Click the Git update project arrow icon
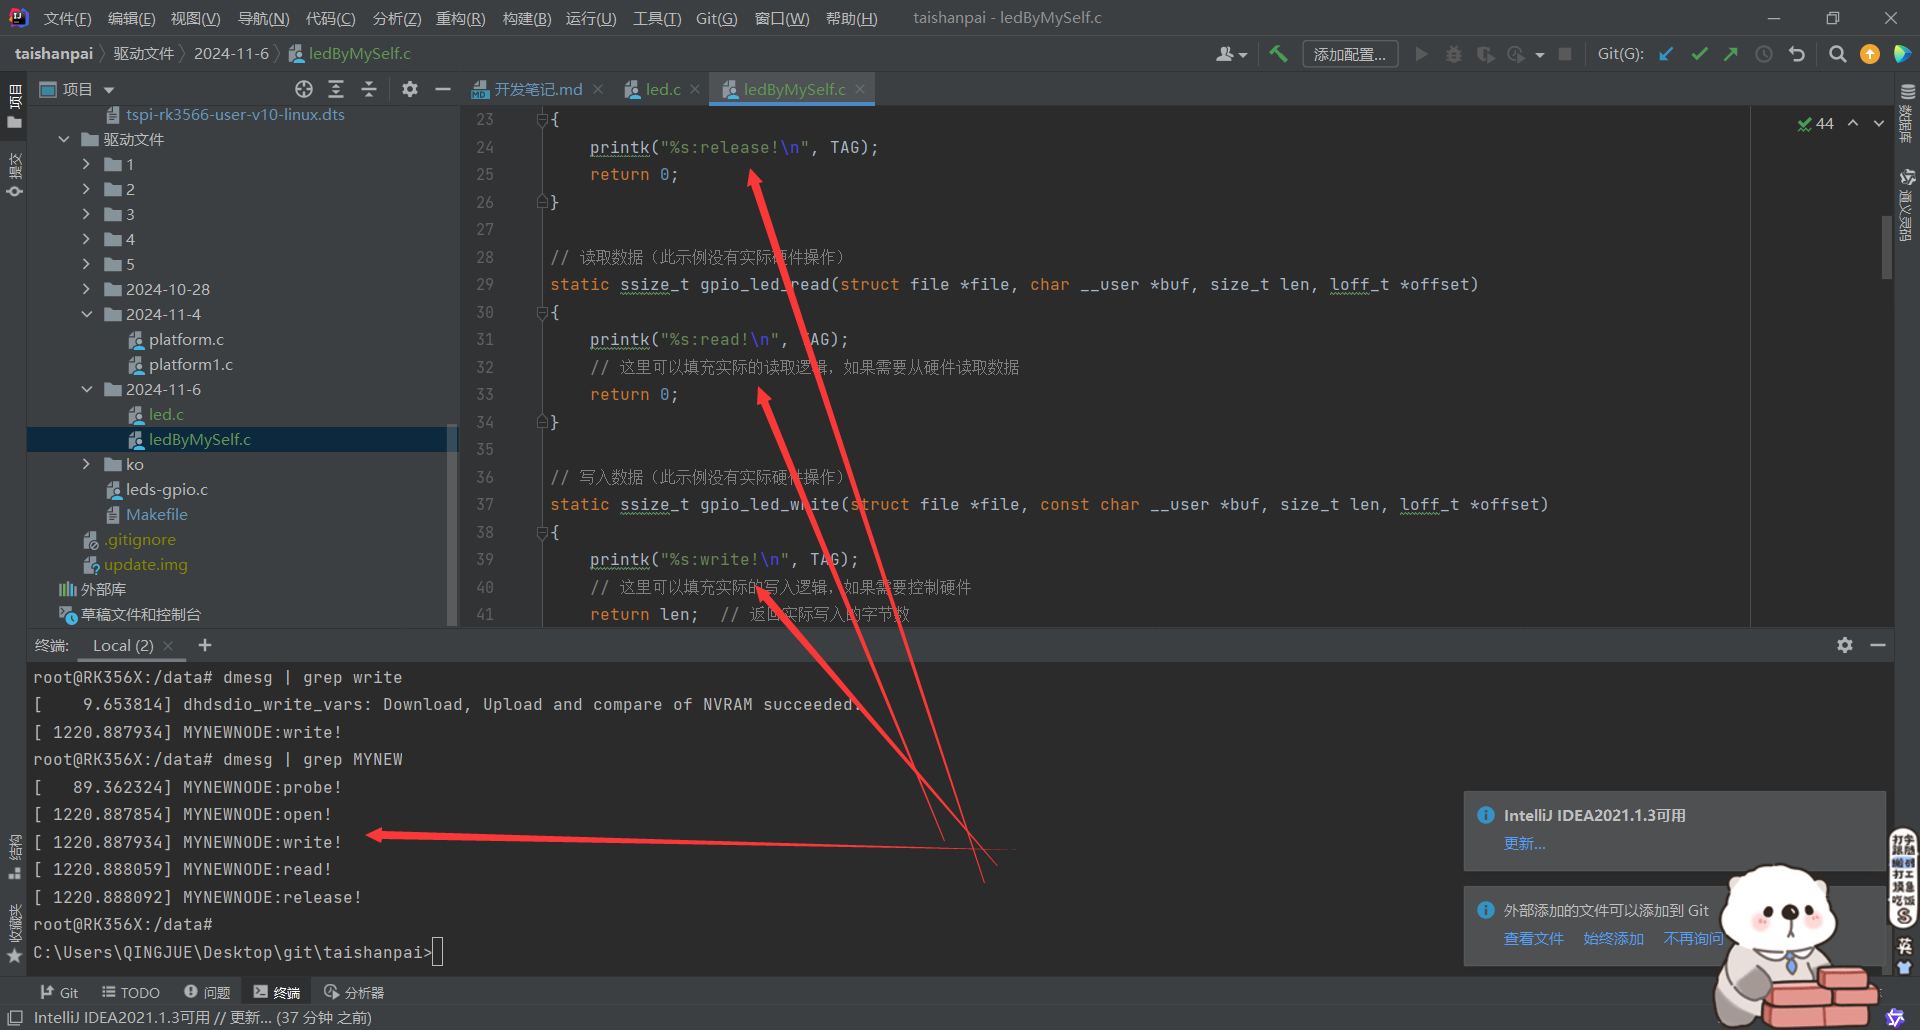Image resolution: width=1920 pixels, height=1030 pixels. pyautogui.click(x=1666, y=54)
